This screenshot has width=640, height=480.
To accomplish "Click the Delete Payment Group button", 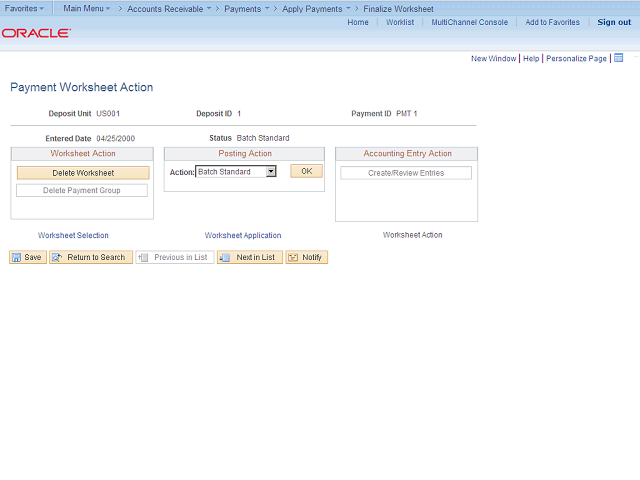I will [82, 190].
